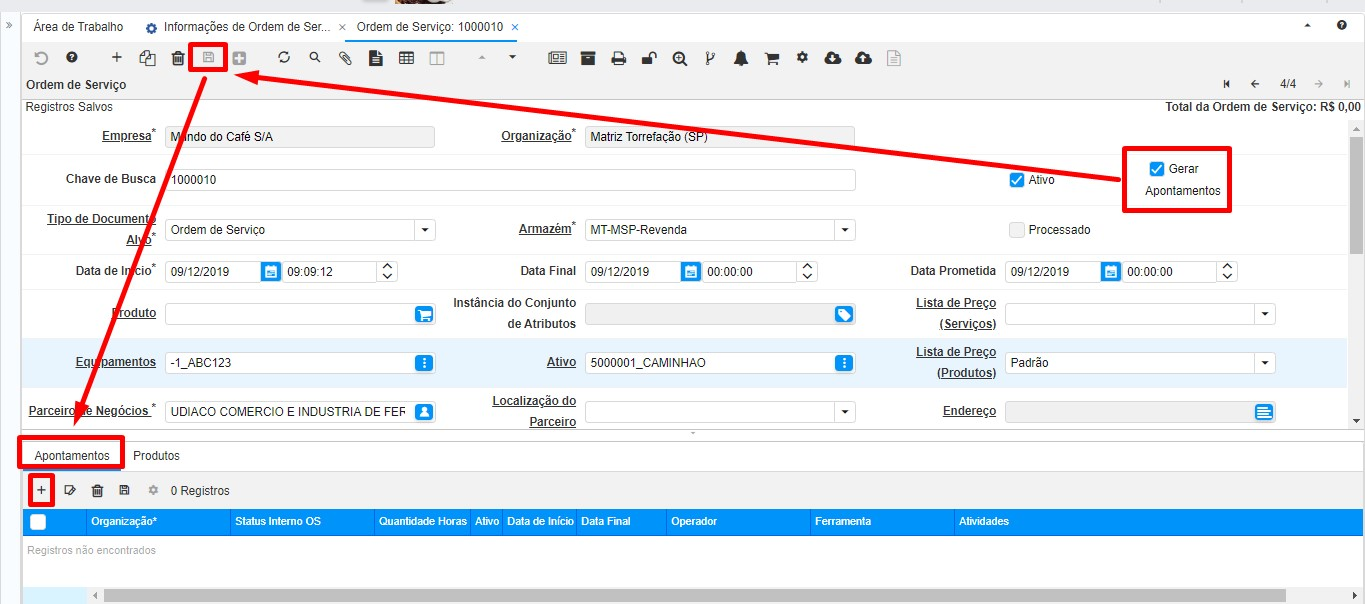The image size is (1365, 604).
Task: Uncheck the Ativo checkbox
Action: click(1017, 180)
